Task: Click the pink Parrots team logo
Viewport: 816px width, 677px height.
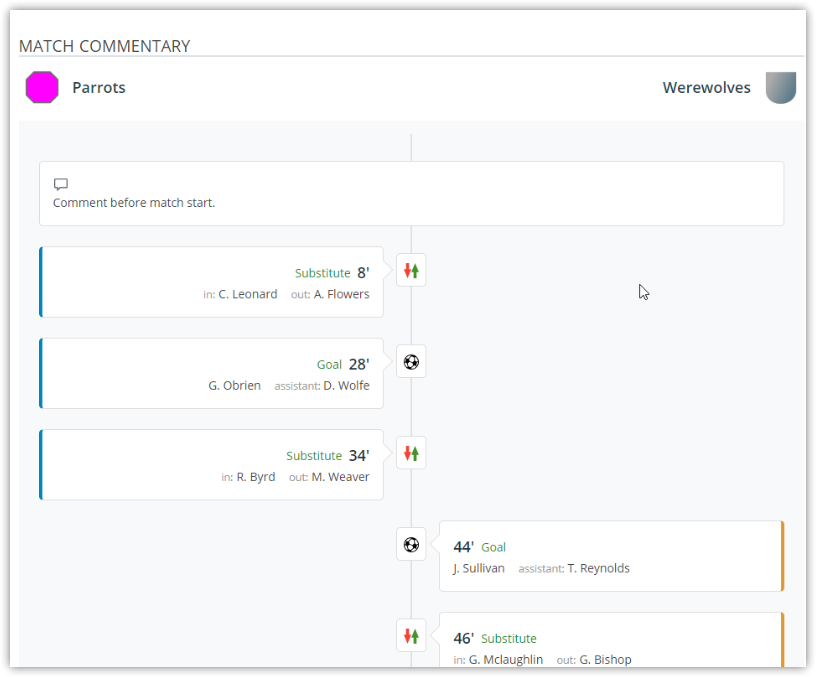Action: 42,87
